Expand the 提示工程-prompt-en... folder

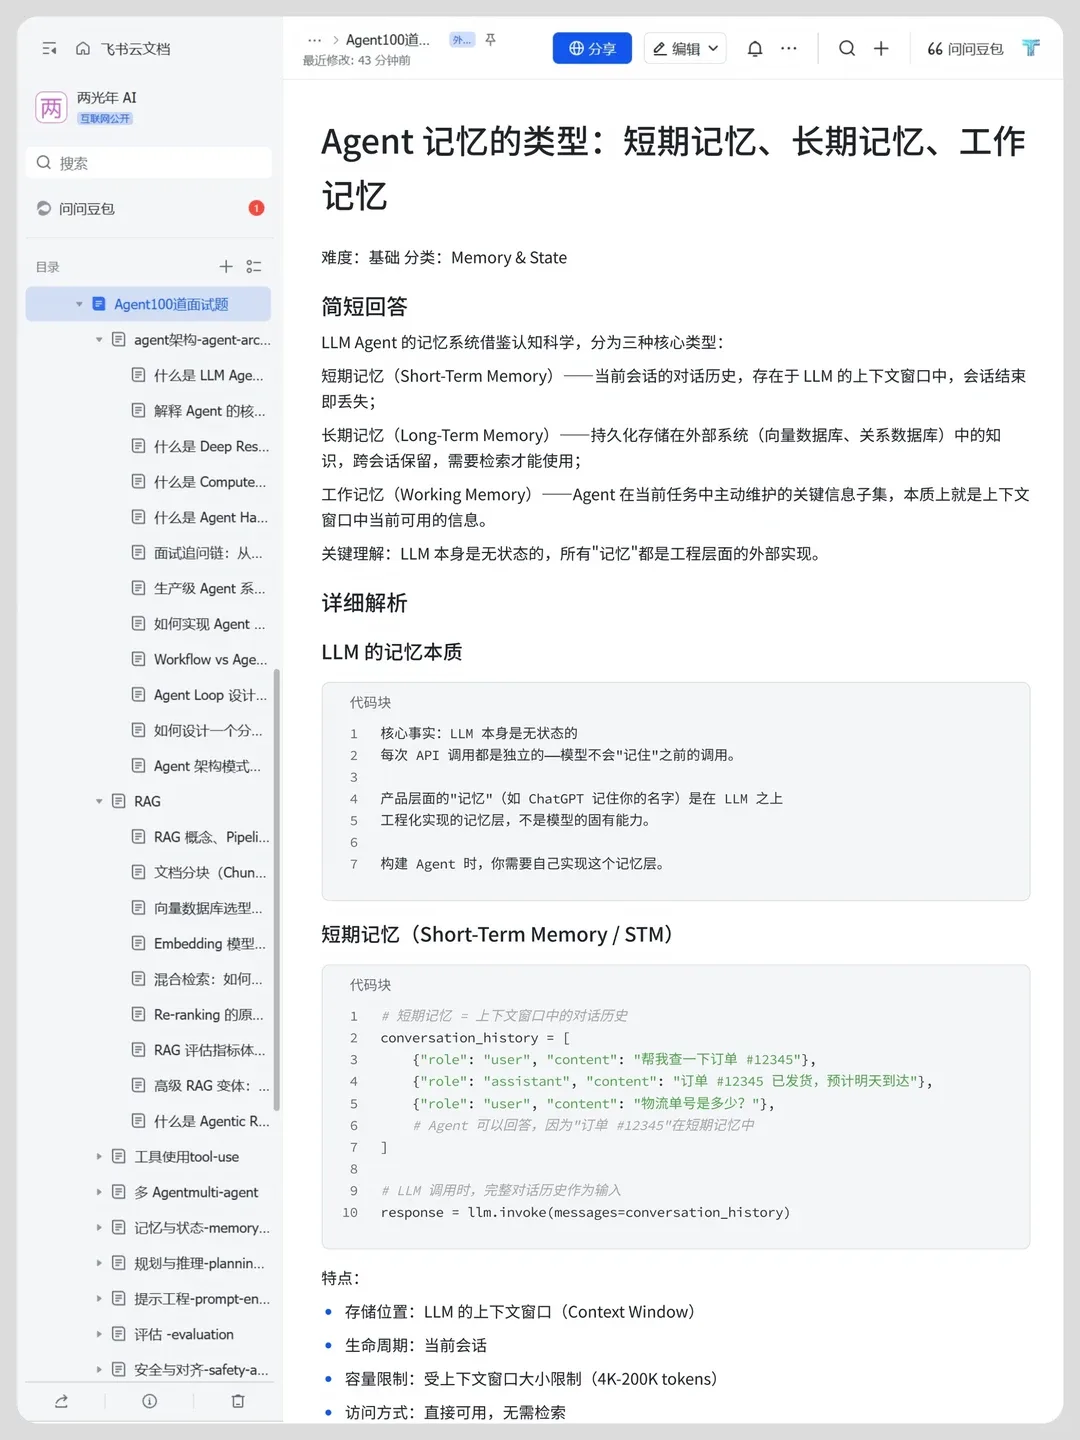[x=99, y=1299]
